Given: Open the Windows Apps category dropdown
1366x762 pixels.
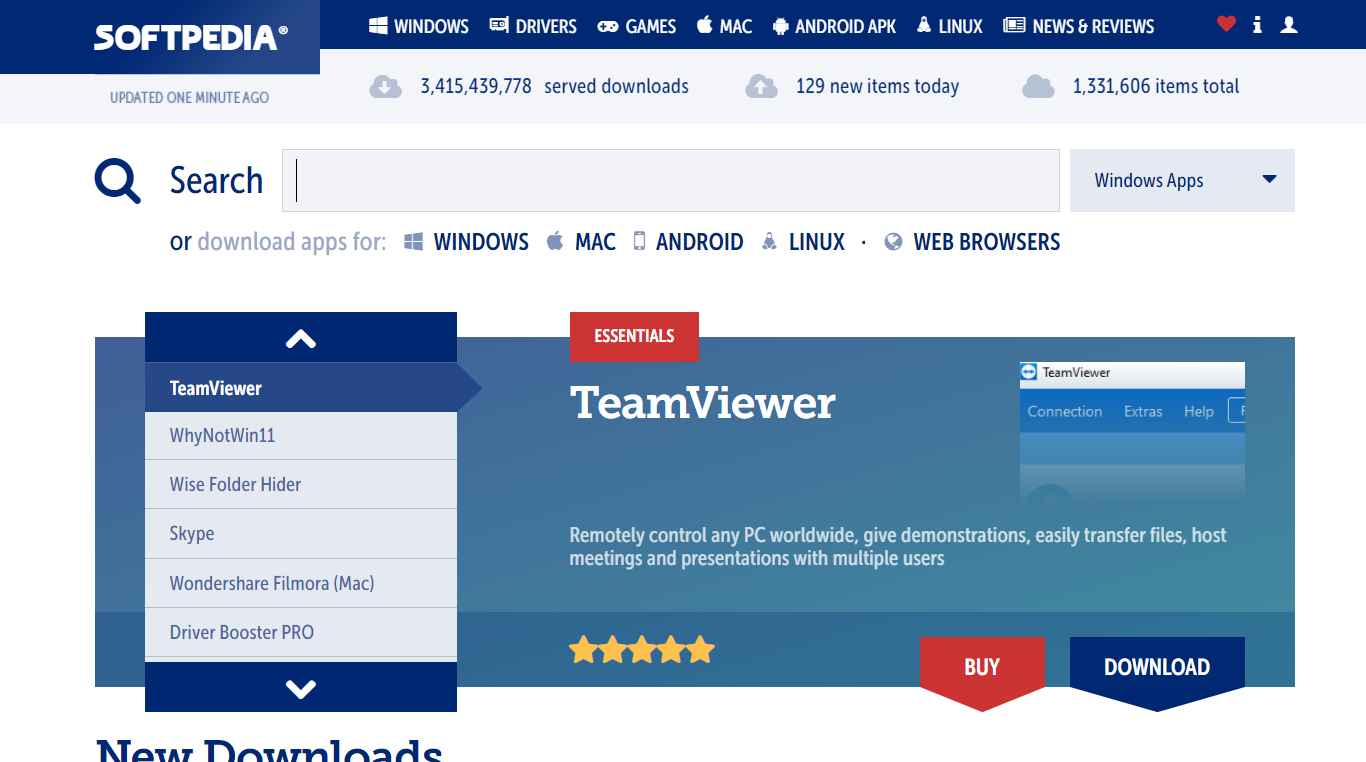Looking at the screenshot, I should pos(1182,181).
